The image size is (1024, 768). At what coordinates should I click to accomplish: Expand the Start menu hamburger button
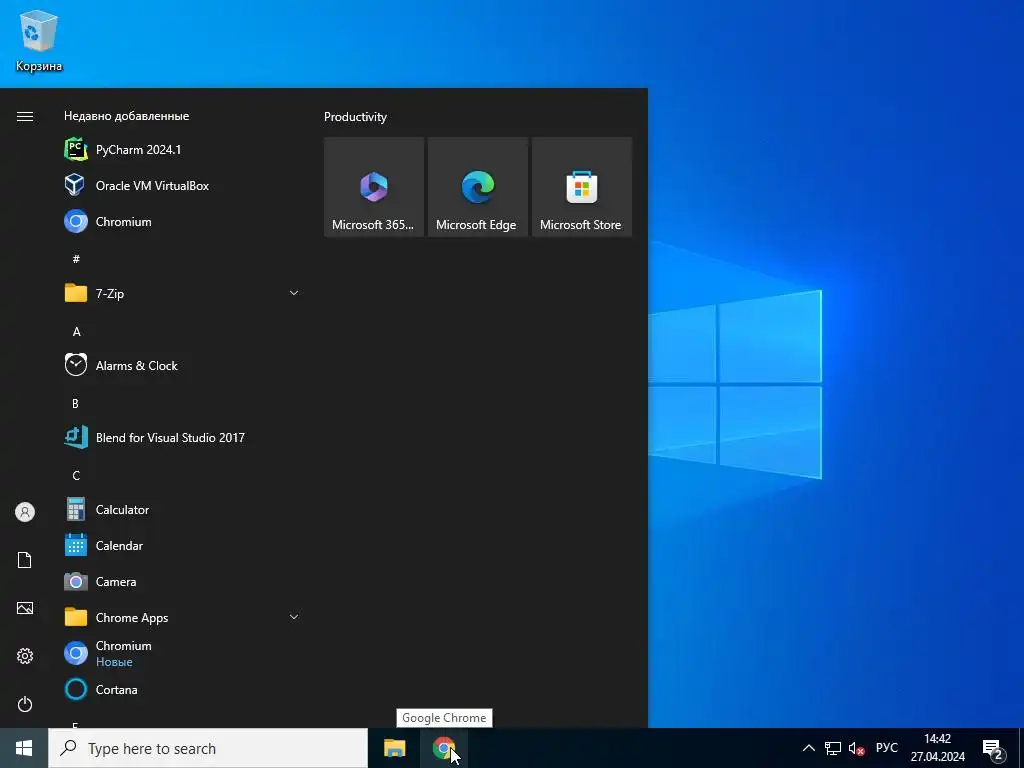click(25, 116)
